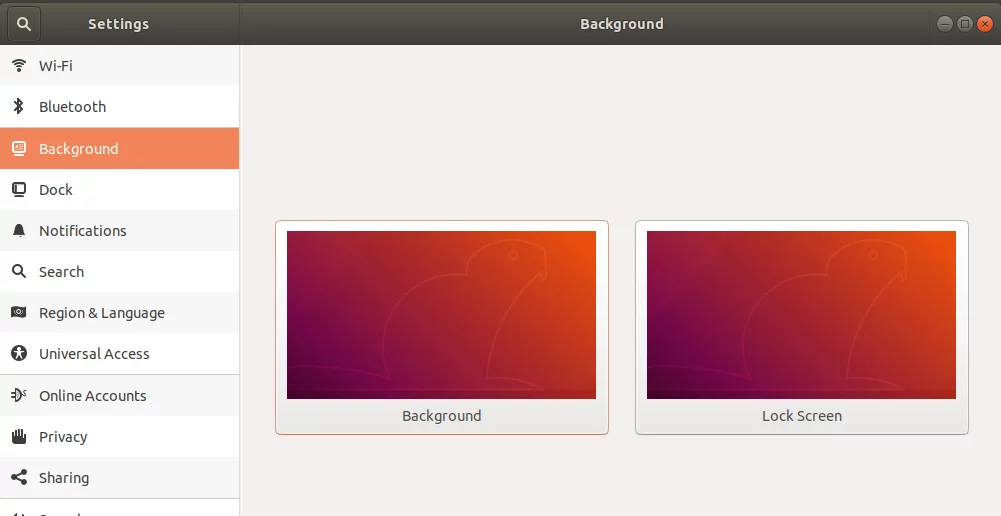Click the "Background" label under left preview
This screenshot has width=1001, height=516.
pyautogui.click(x=442, y=416)
